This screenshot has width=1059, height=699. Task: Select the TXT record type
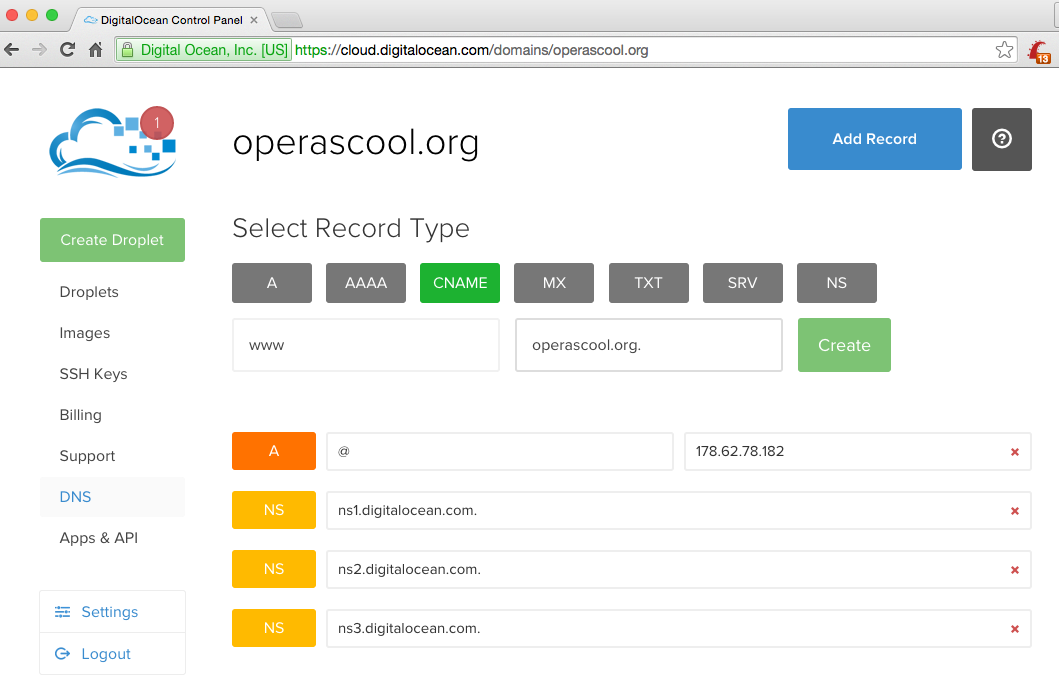[648, 283]
